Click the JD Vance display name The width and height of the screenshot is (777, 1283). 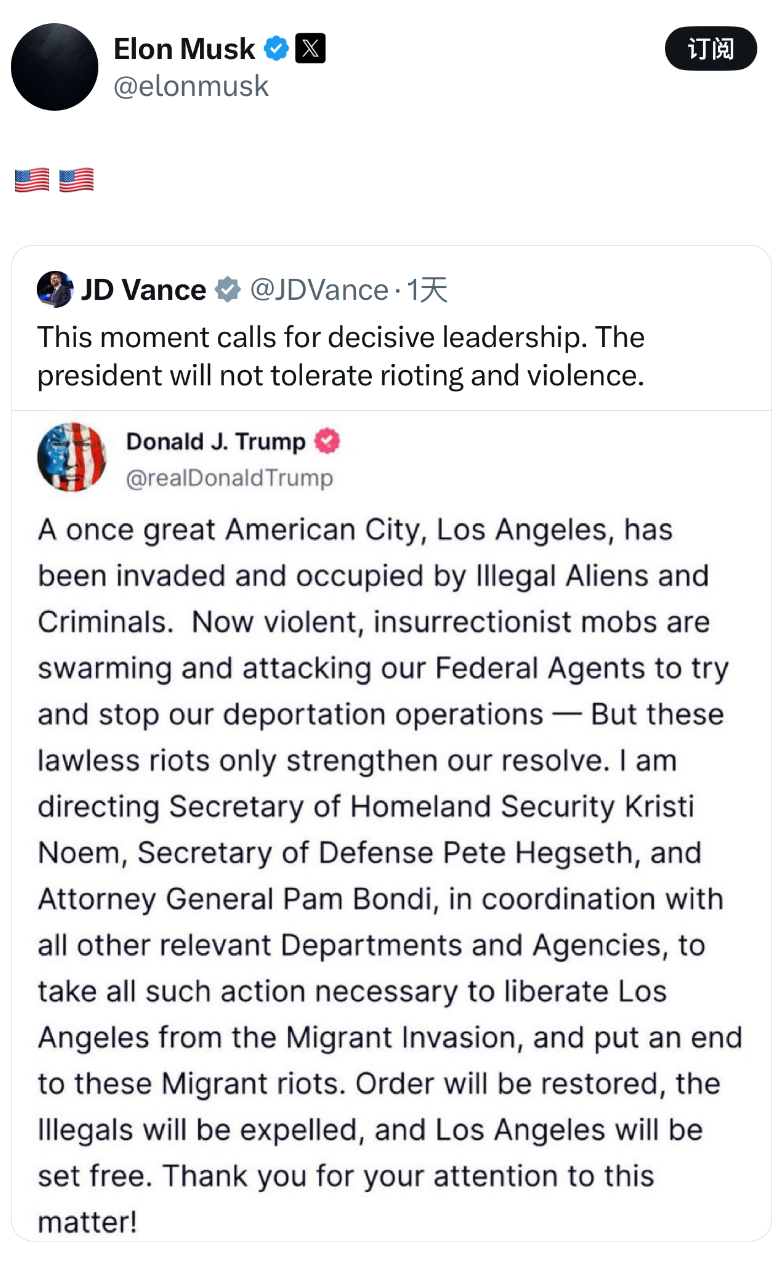pos(143,290)
